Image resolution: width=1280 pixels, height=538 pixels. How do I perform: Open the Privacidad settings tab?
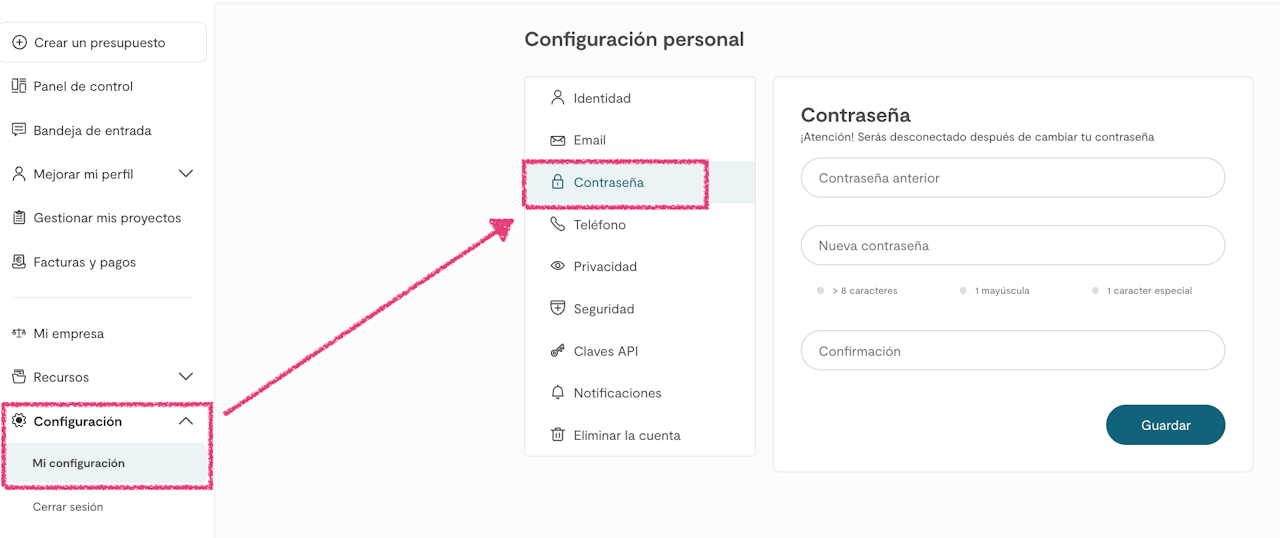tap(604, 267)
